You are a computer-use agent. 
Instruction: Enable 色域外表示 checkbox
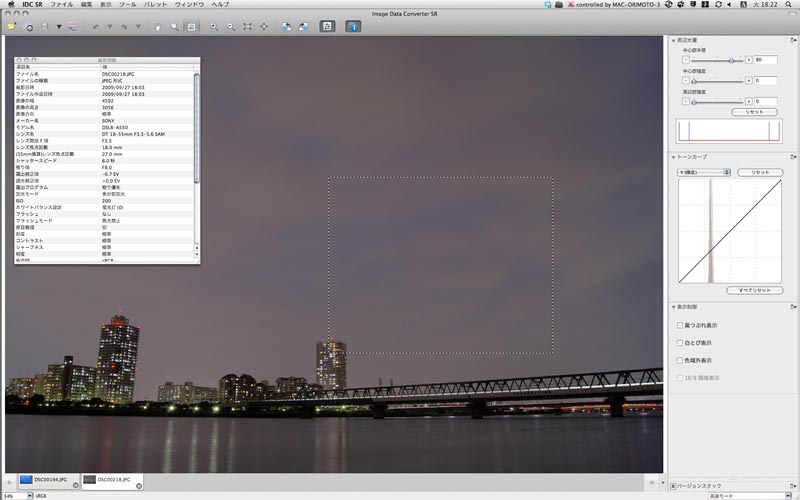[680, 360]
